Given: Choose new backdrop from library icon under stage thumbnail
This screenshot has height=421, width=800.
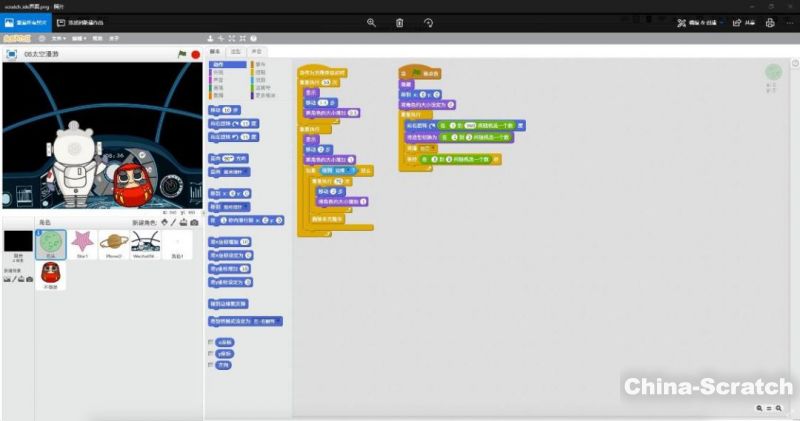Looking at the screenshot, I should click(7, 279).
